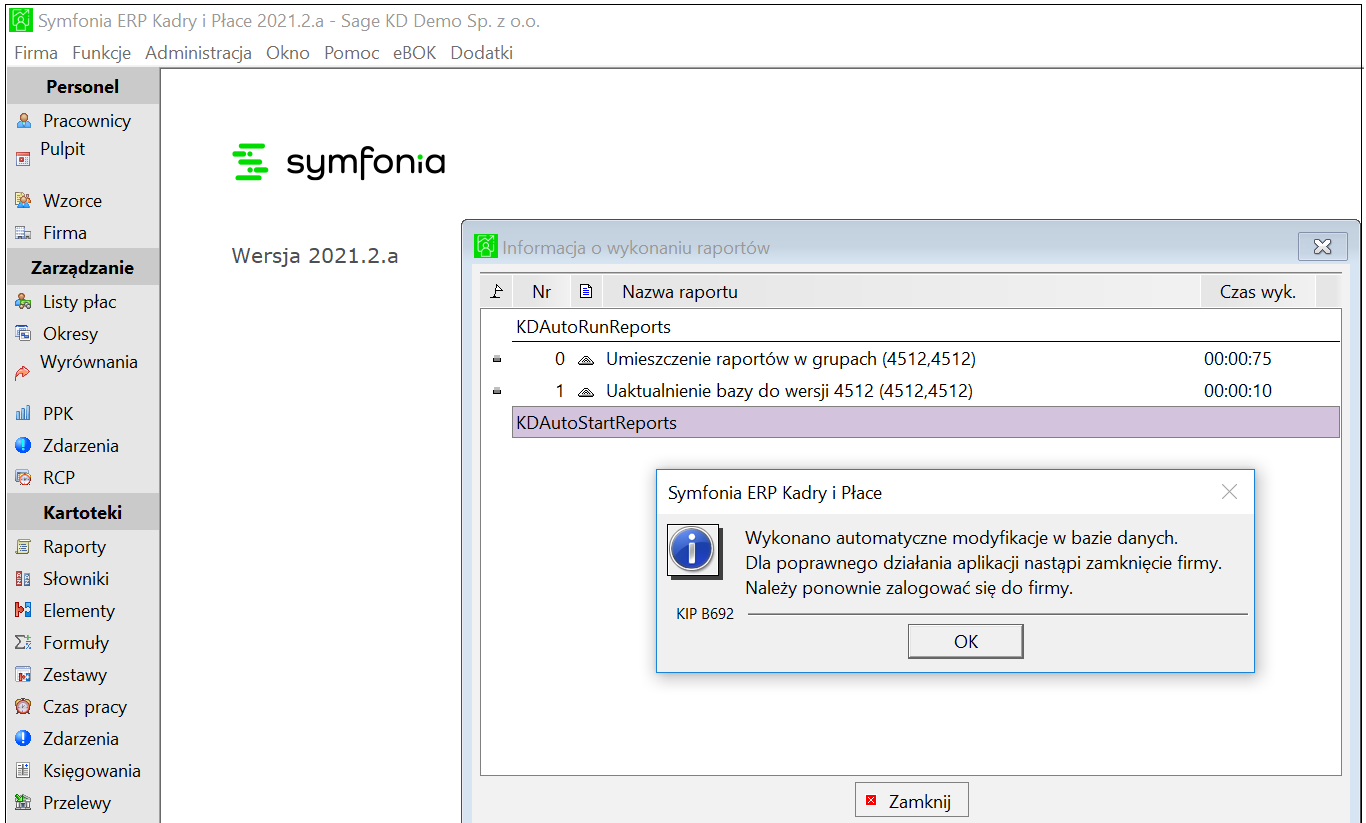Viewport: 1366px width, 823px height.
Task: Open Pracownicy icon in Personel sidebar
Action: (x=24, y=121)
